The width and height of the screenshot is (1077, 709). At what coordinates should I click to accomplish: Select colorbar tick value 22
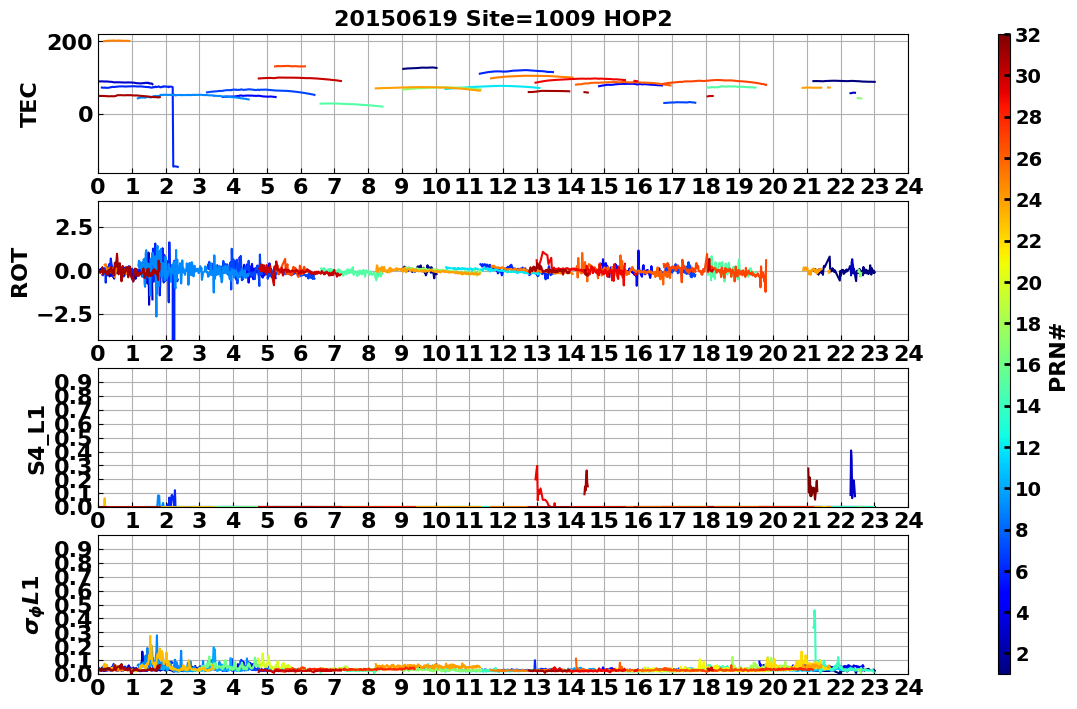[1028, 241]
